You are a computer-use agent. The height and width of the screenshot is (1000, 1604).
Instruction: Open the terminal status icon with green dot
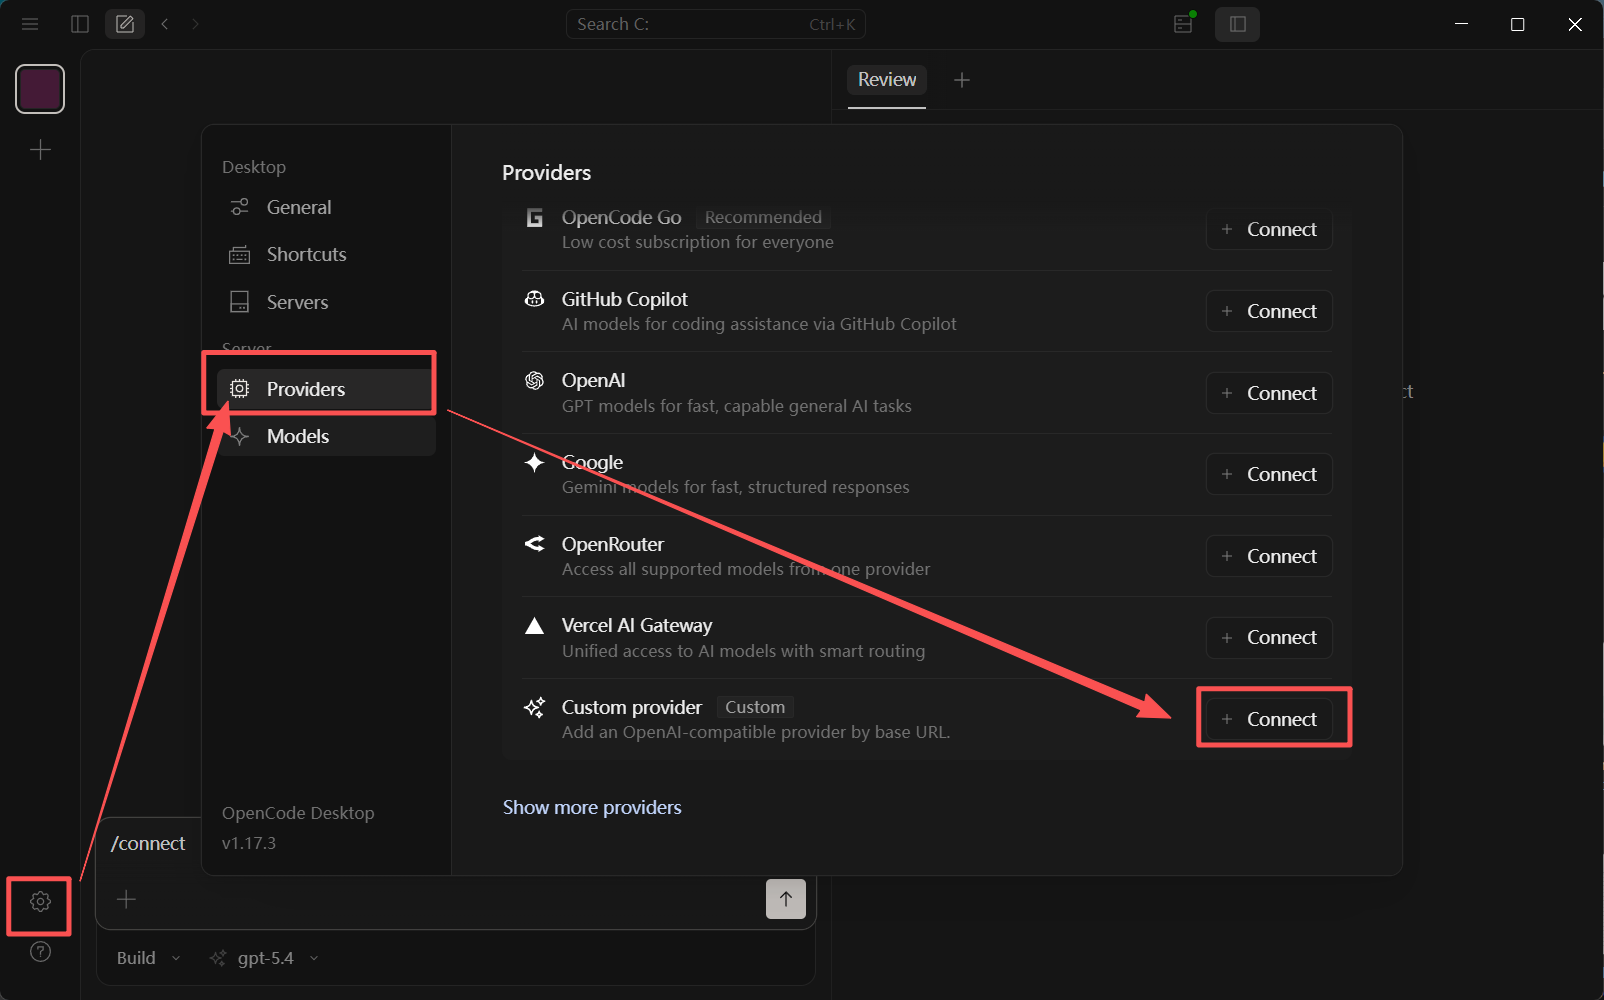[x=1184, y=23]
